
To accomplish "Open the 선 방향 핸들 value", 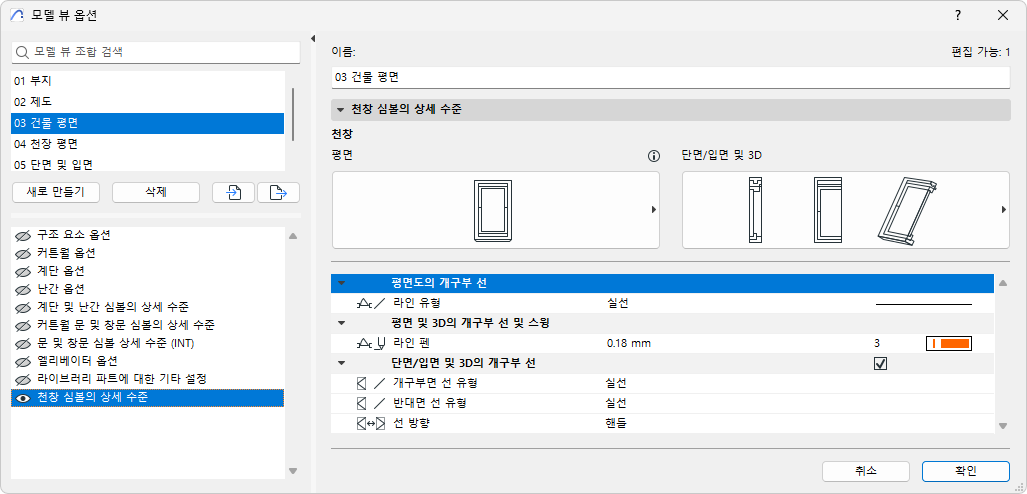I will pyautogui.click(x=617, y=423).
